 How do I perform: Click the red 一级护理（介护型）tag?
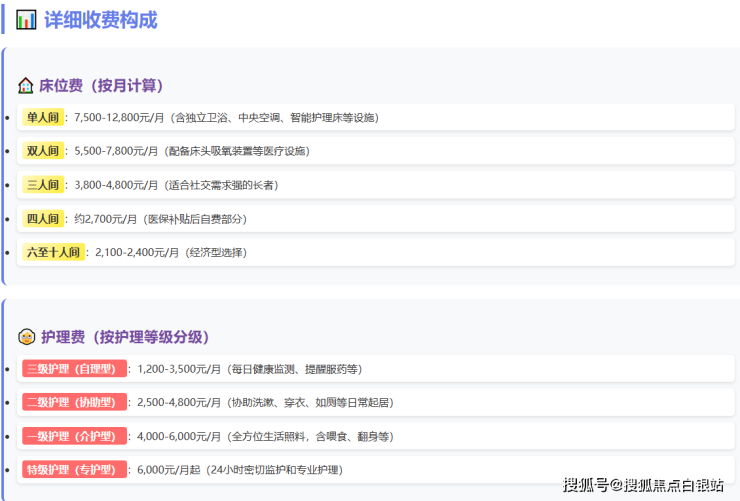(74, 437)
